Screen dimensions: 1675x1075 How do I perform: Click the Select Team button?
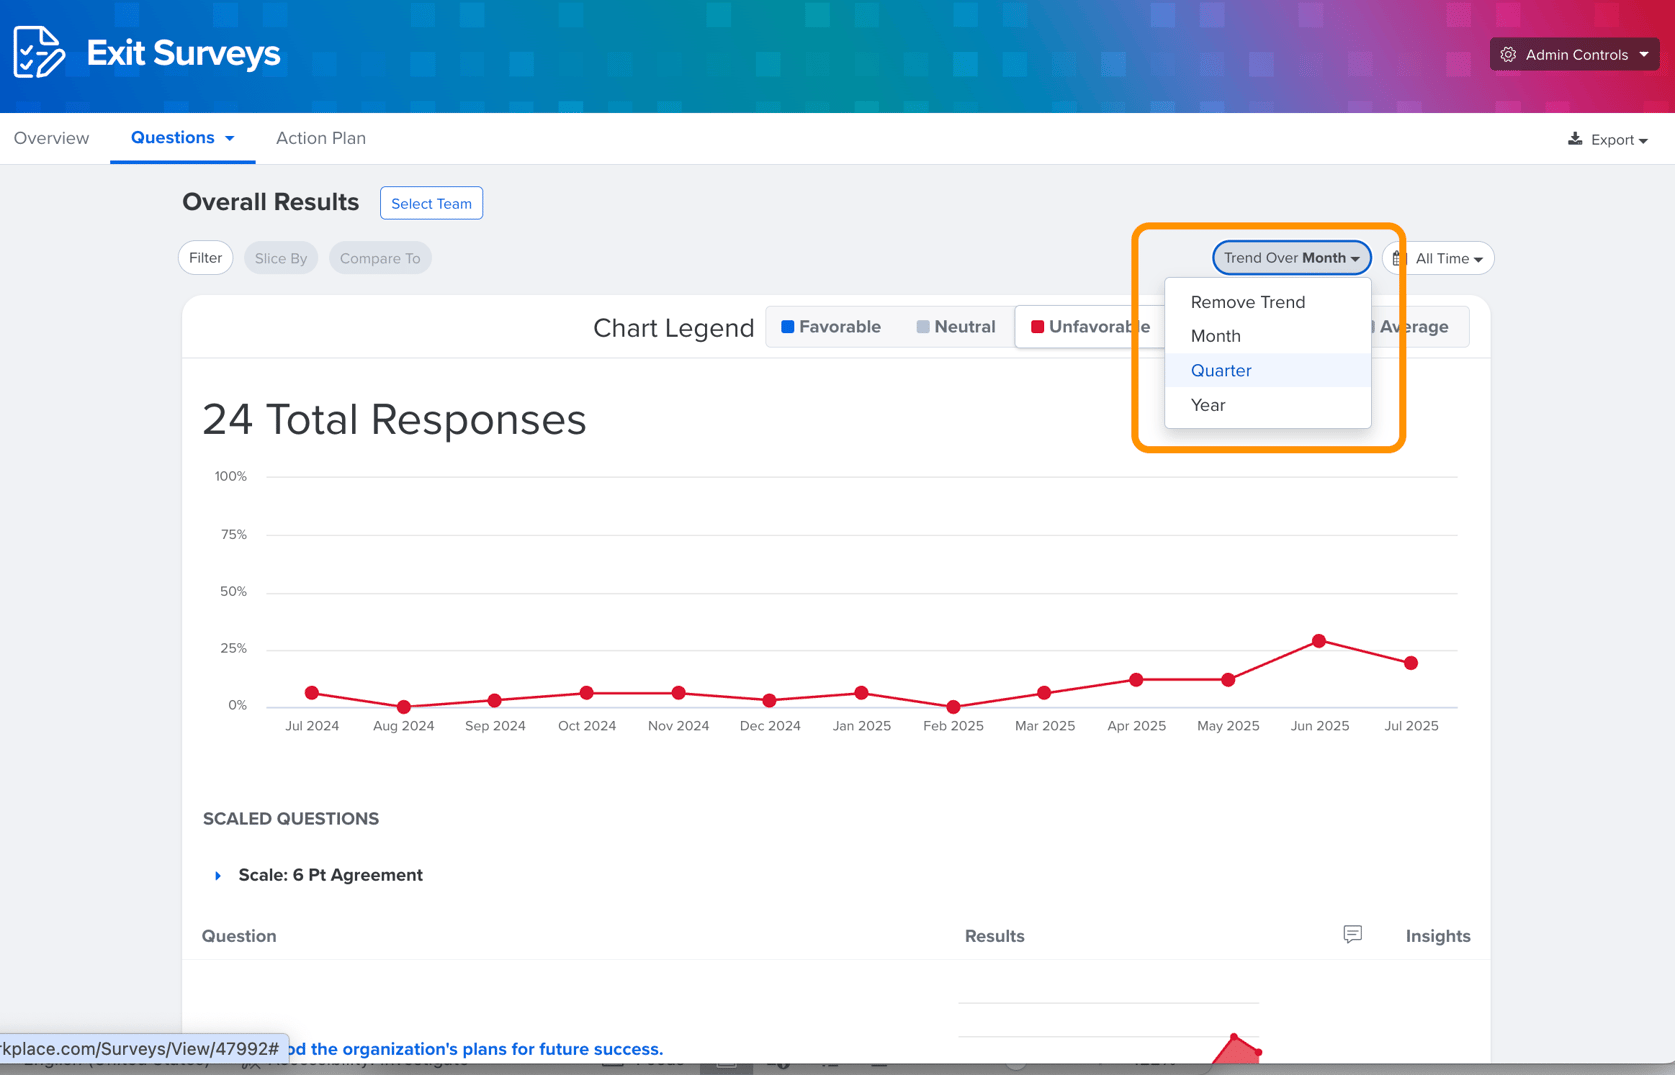(x=431, y=203)
